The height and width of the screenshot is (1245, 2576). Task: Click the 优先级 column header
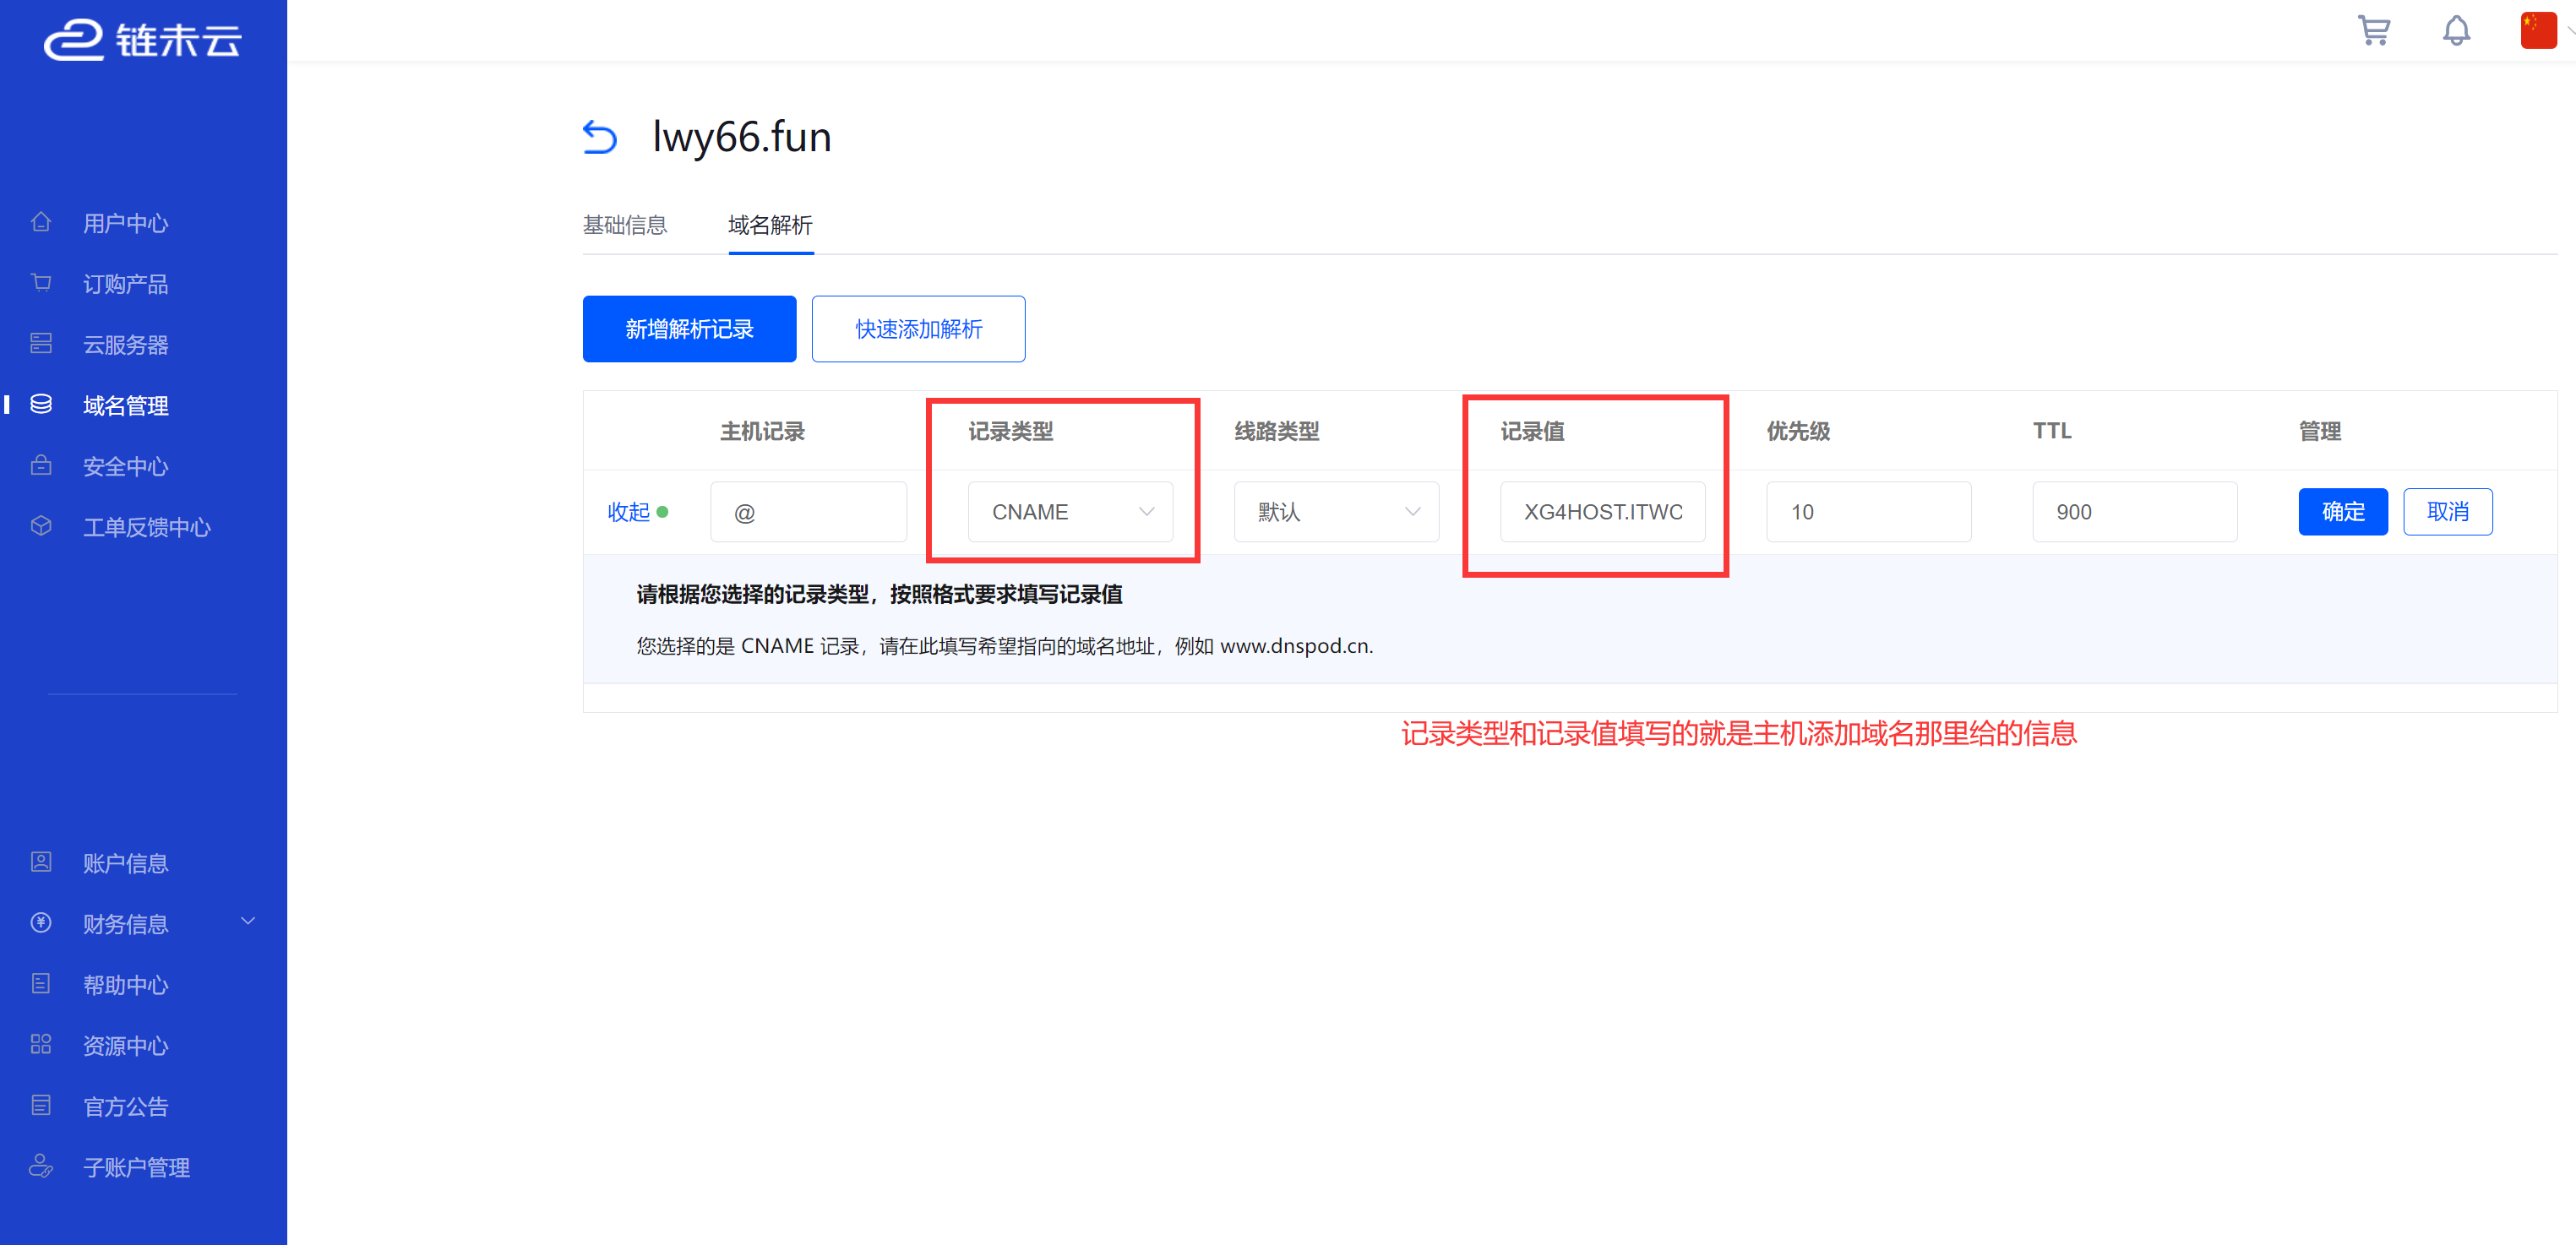[x=1798, y=431]
